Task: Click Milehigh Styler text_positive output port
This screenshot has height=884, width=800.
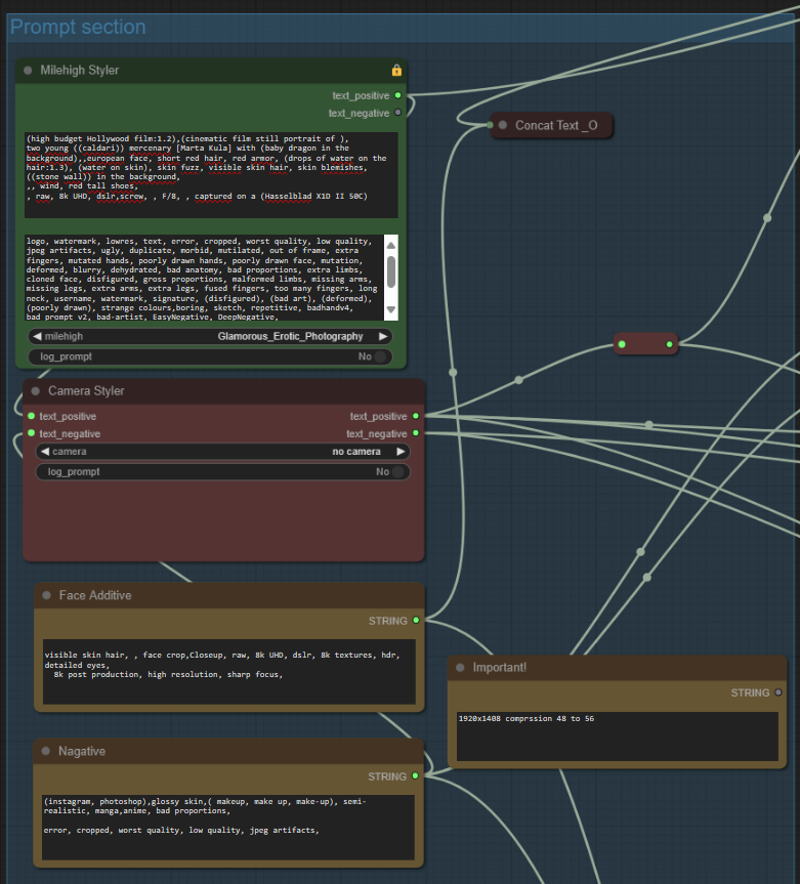Action: tap(398, 96)
